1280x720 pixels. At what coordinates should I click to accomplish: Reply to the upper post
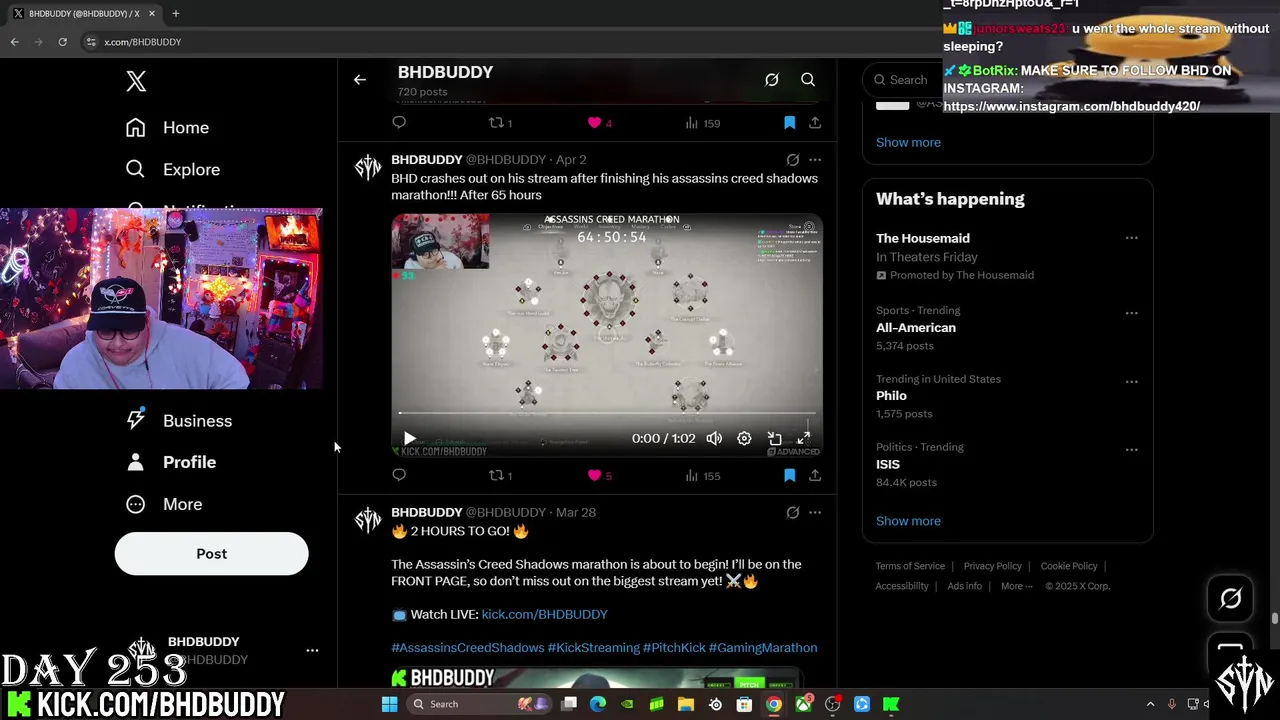[x=399, y=122]
